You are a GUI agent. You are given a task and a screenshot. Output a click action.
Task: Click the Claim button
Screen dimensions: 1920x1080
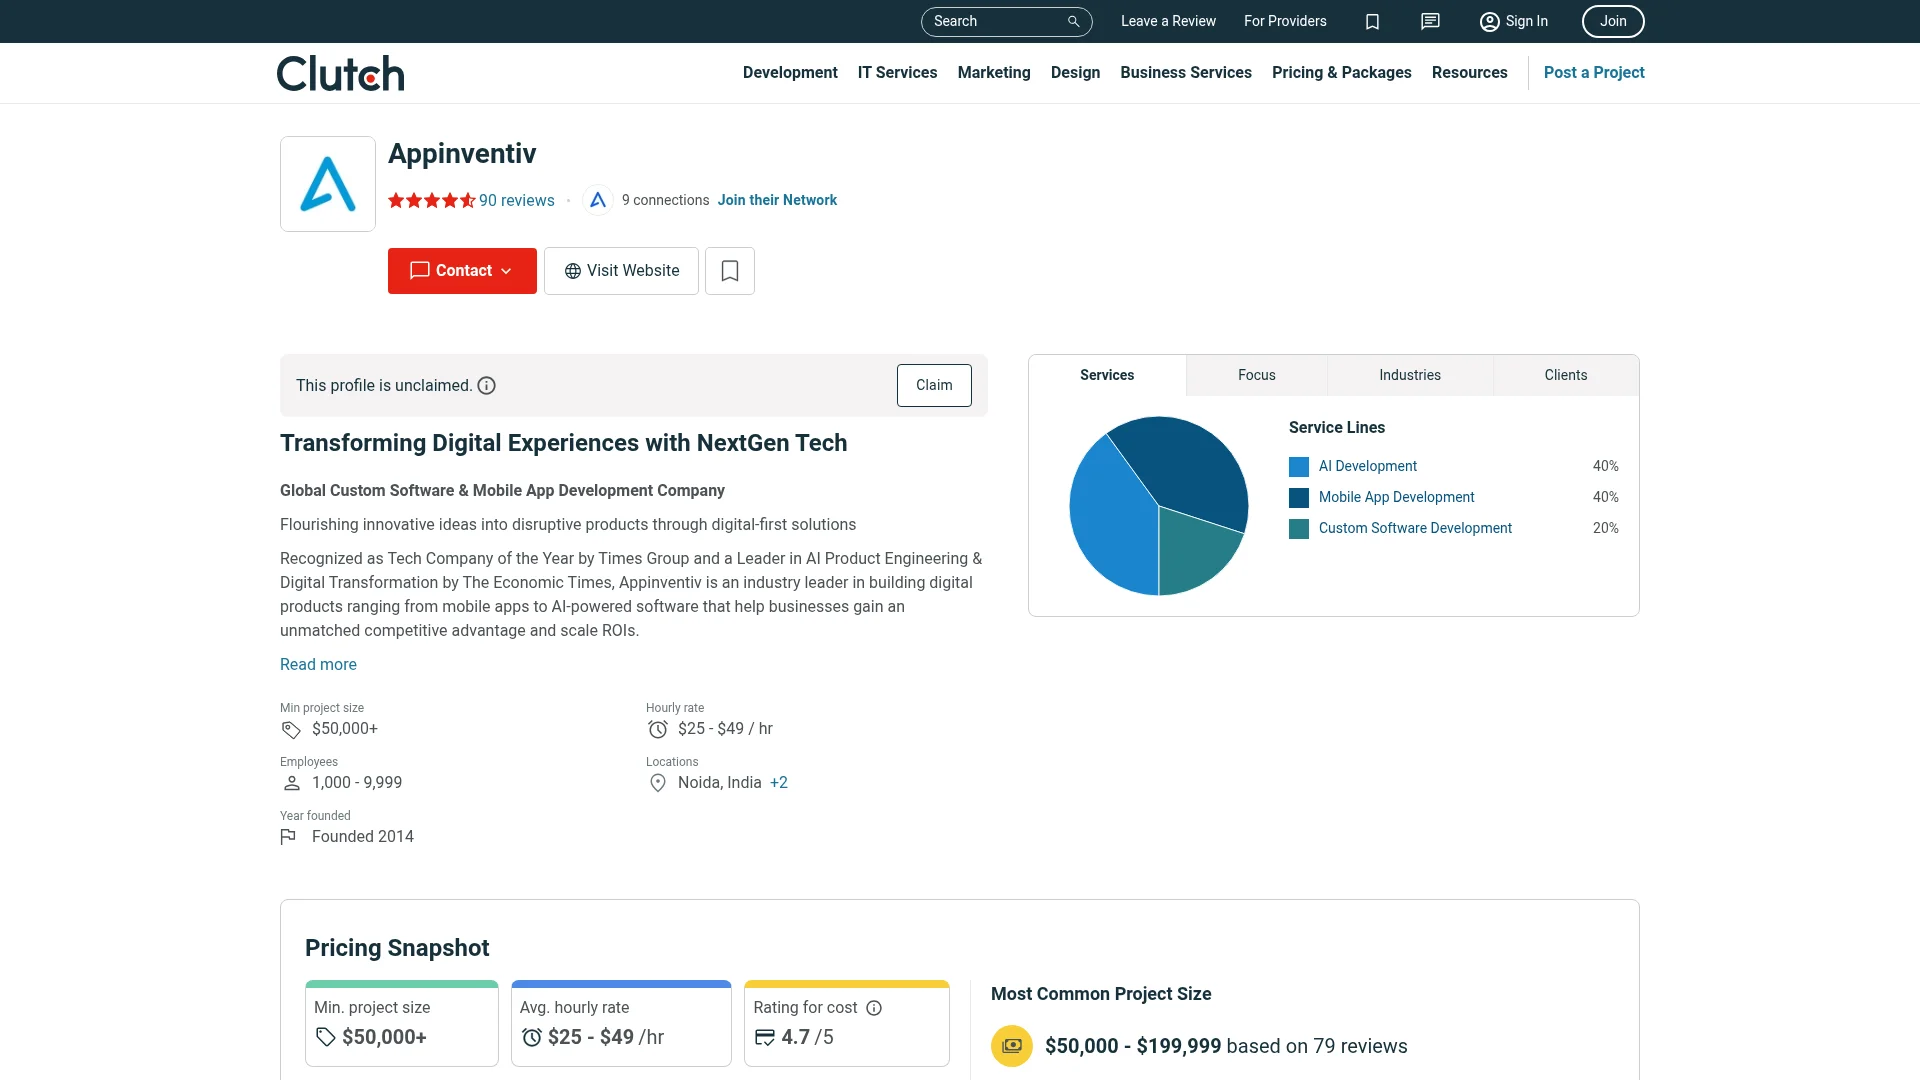pos(934,386)
